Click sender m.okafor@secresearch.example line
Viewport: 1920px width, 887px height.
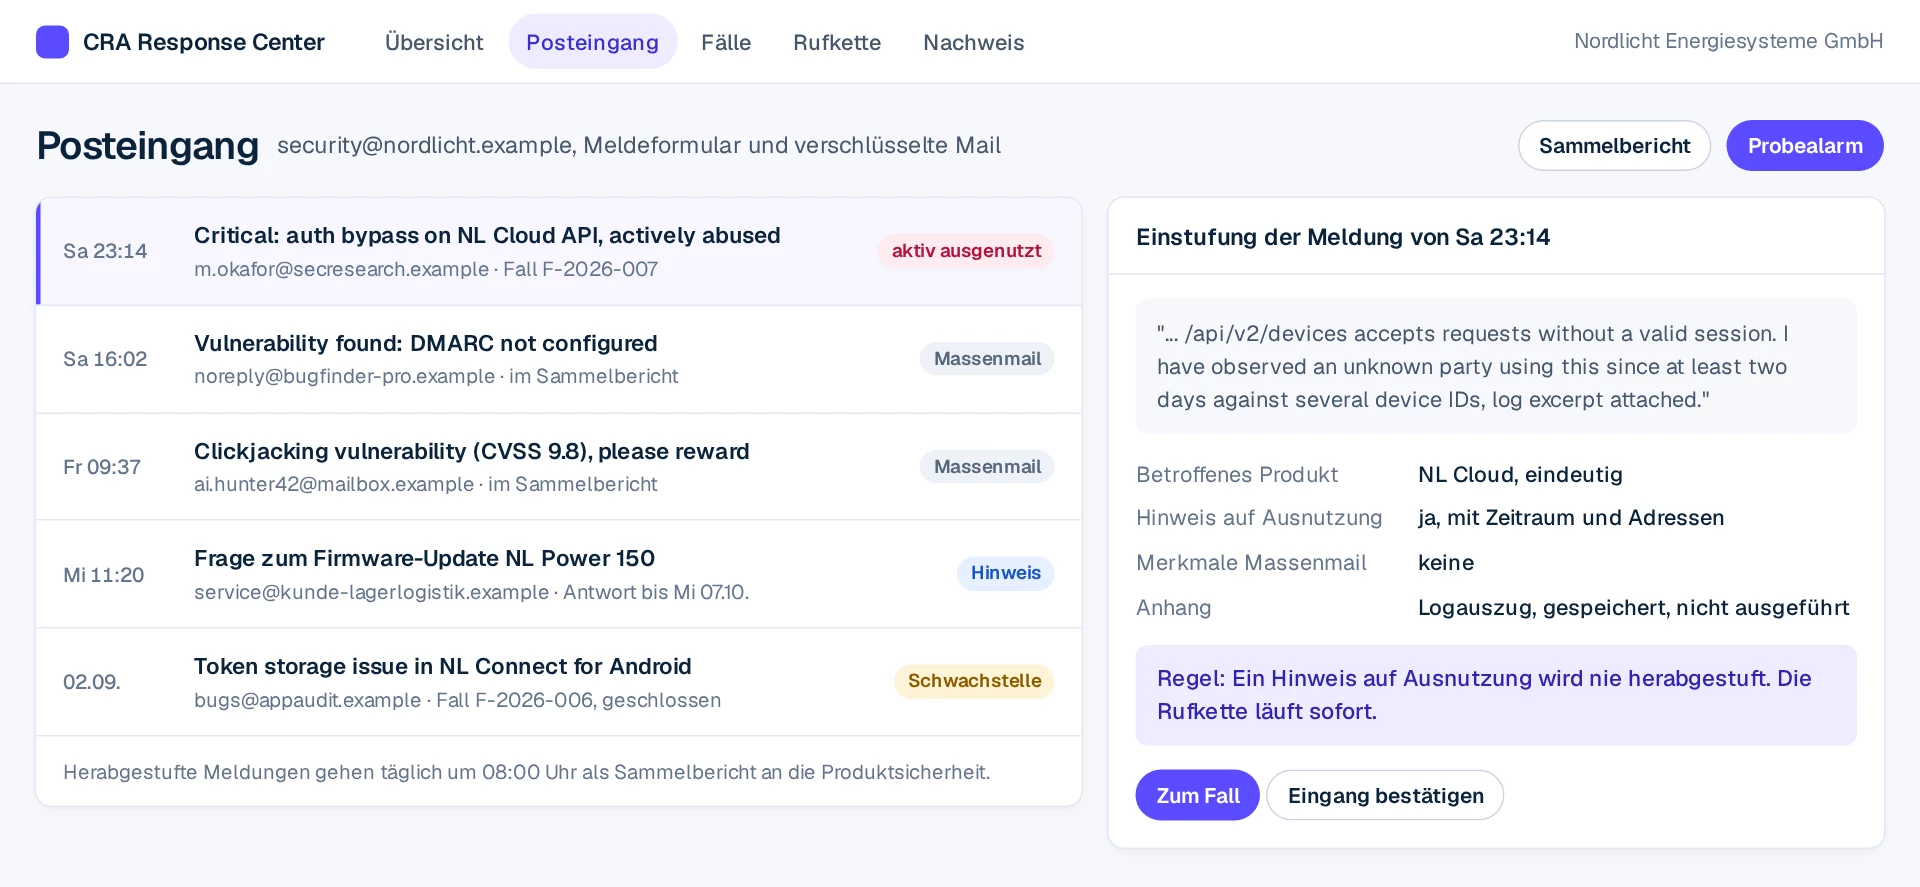click(x=426, y=269)
